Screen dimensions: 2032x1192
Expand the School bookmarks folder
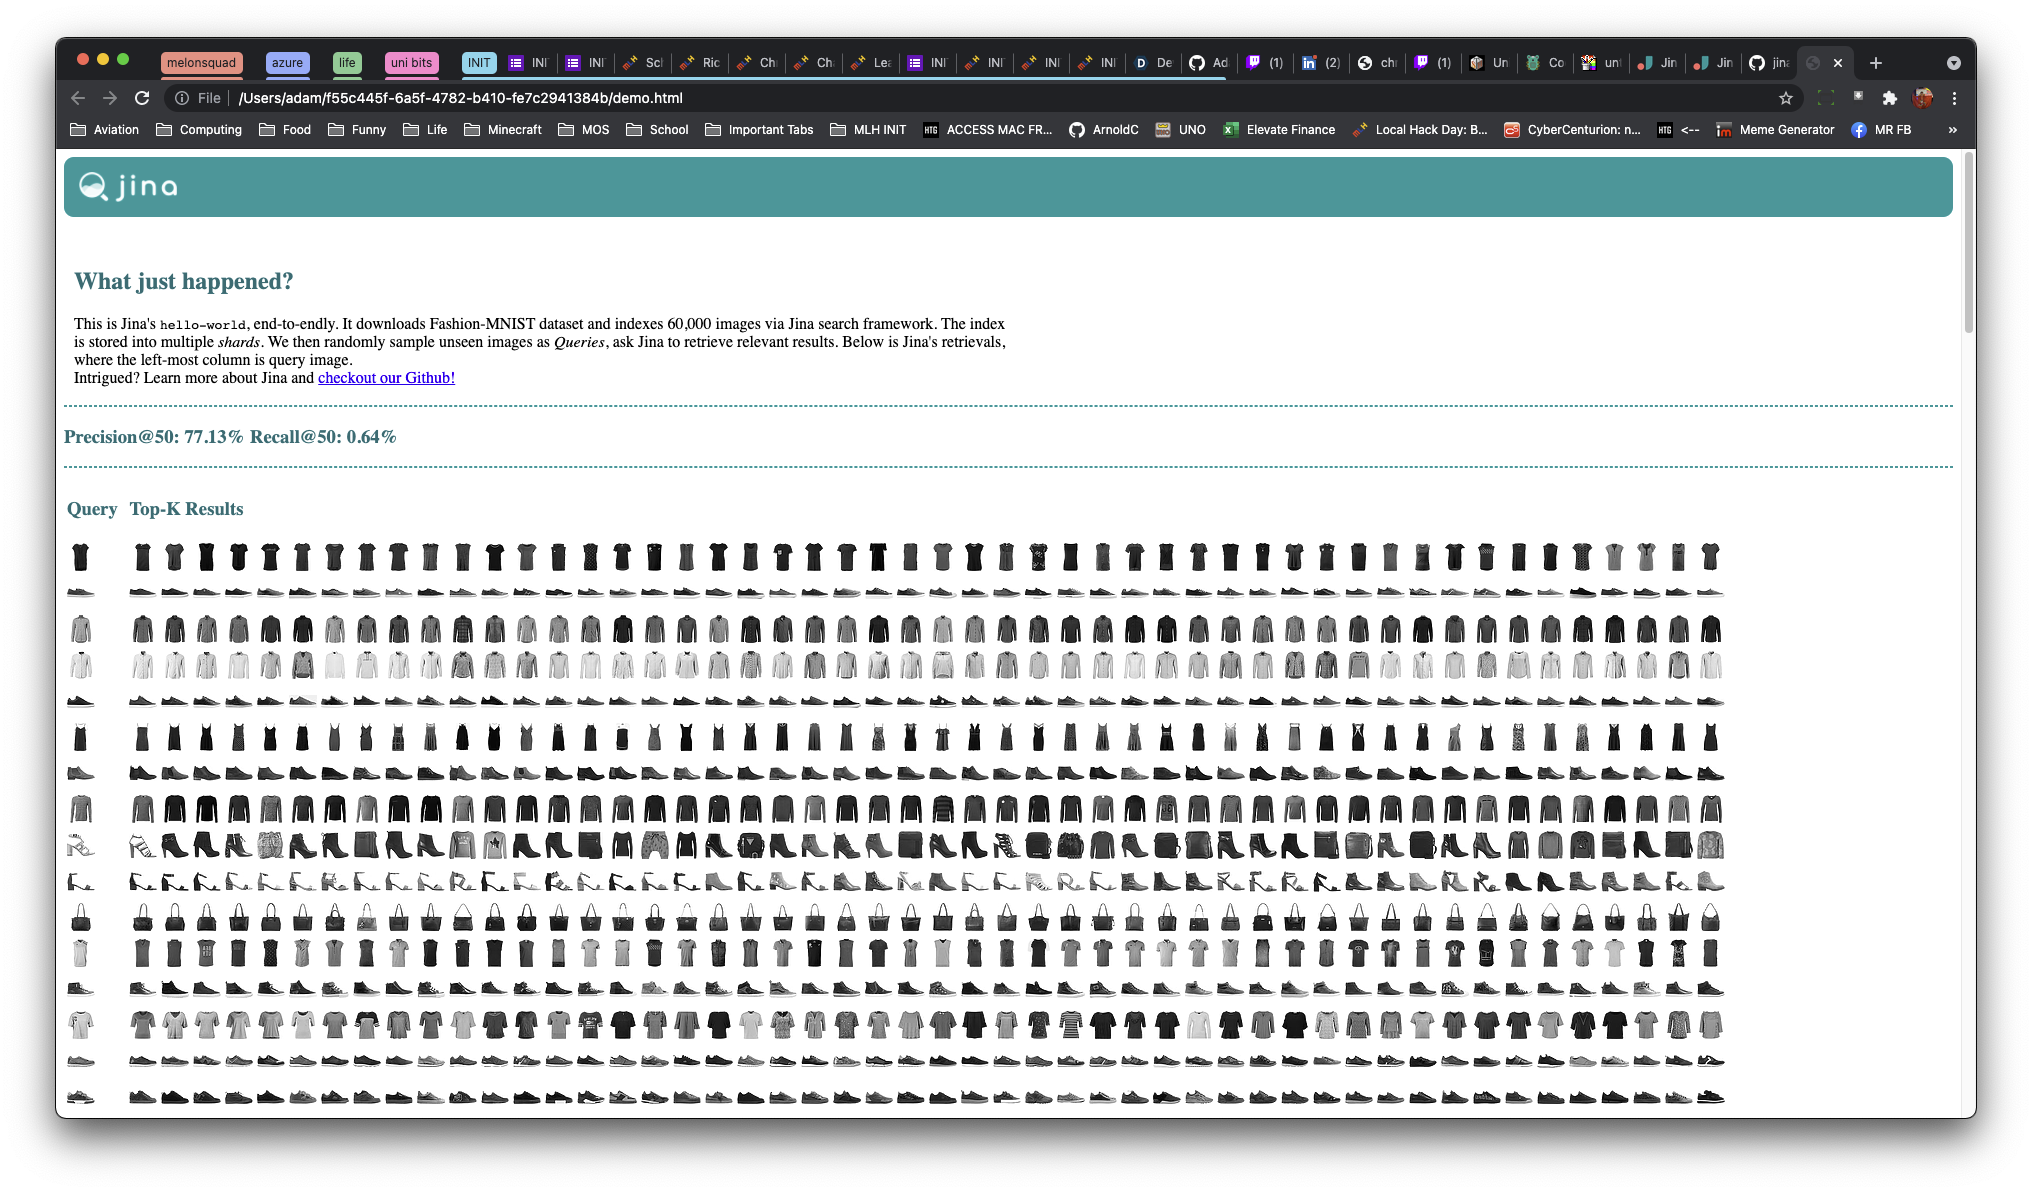click(x=657, y=130)
